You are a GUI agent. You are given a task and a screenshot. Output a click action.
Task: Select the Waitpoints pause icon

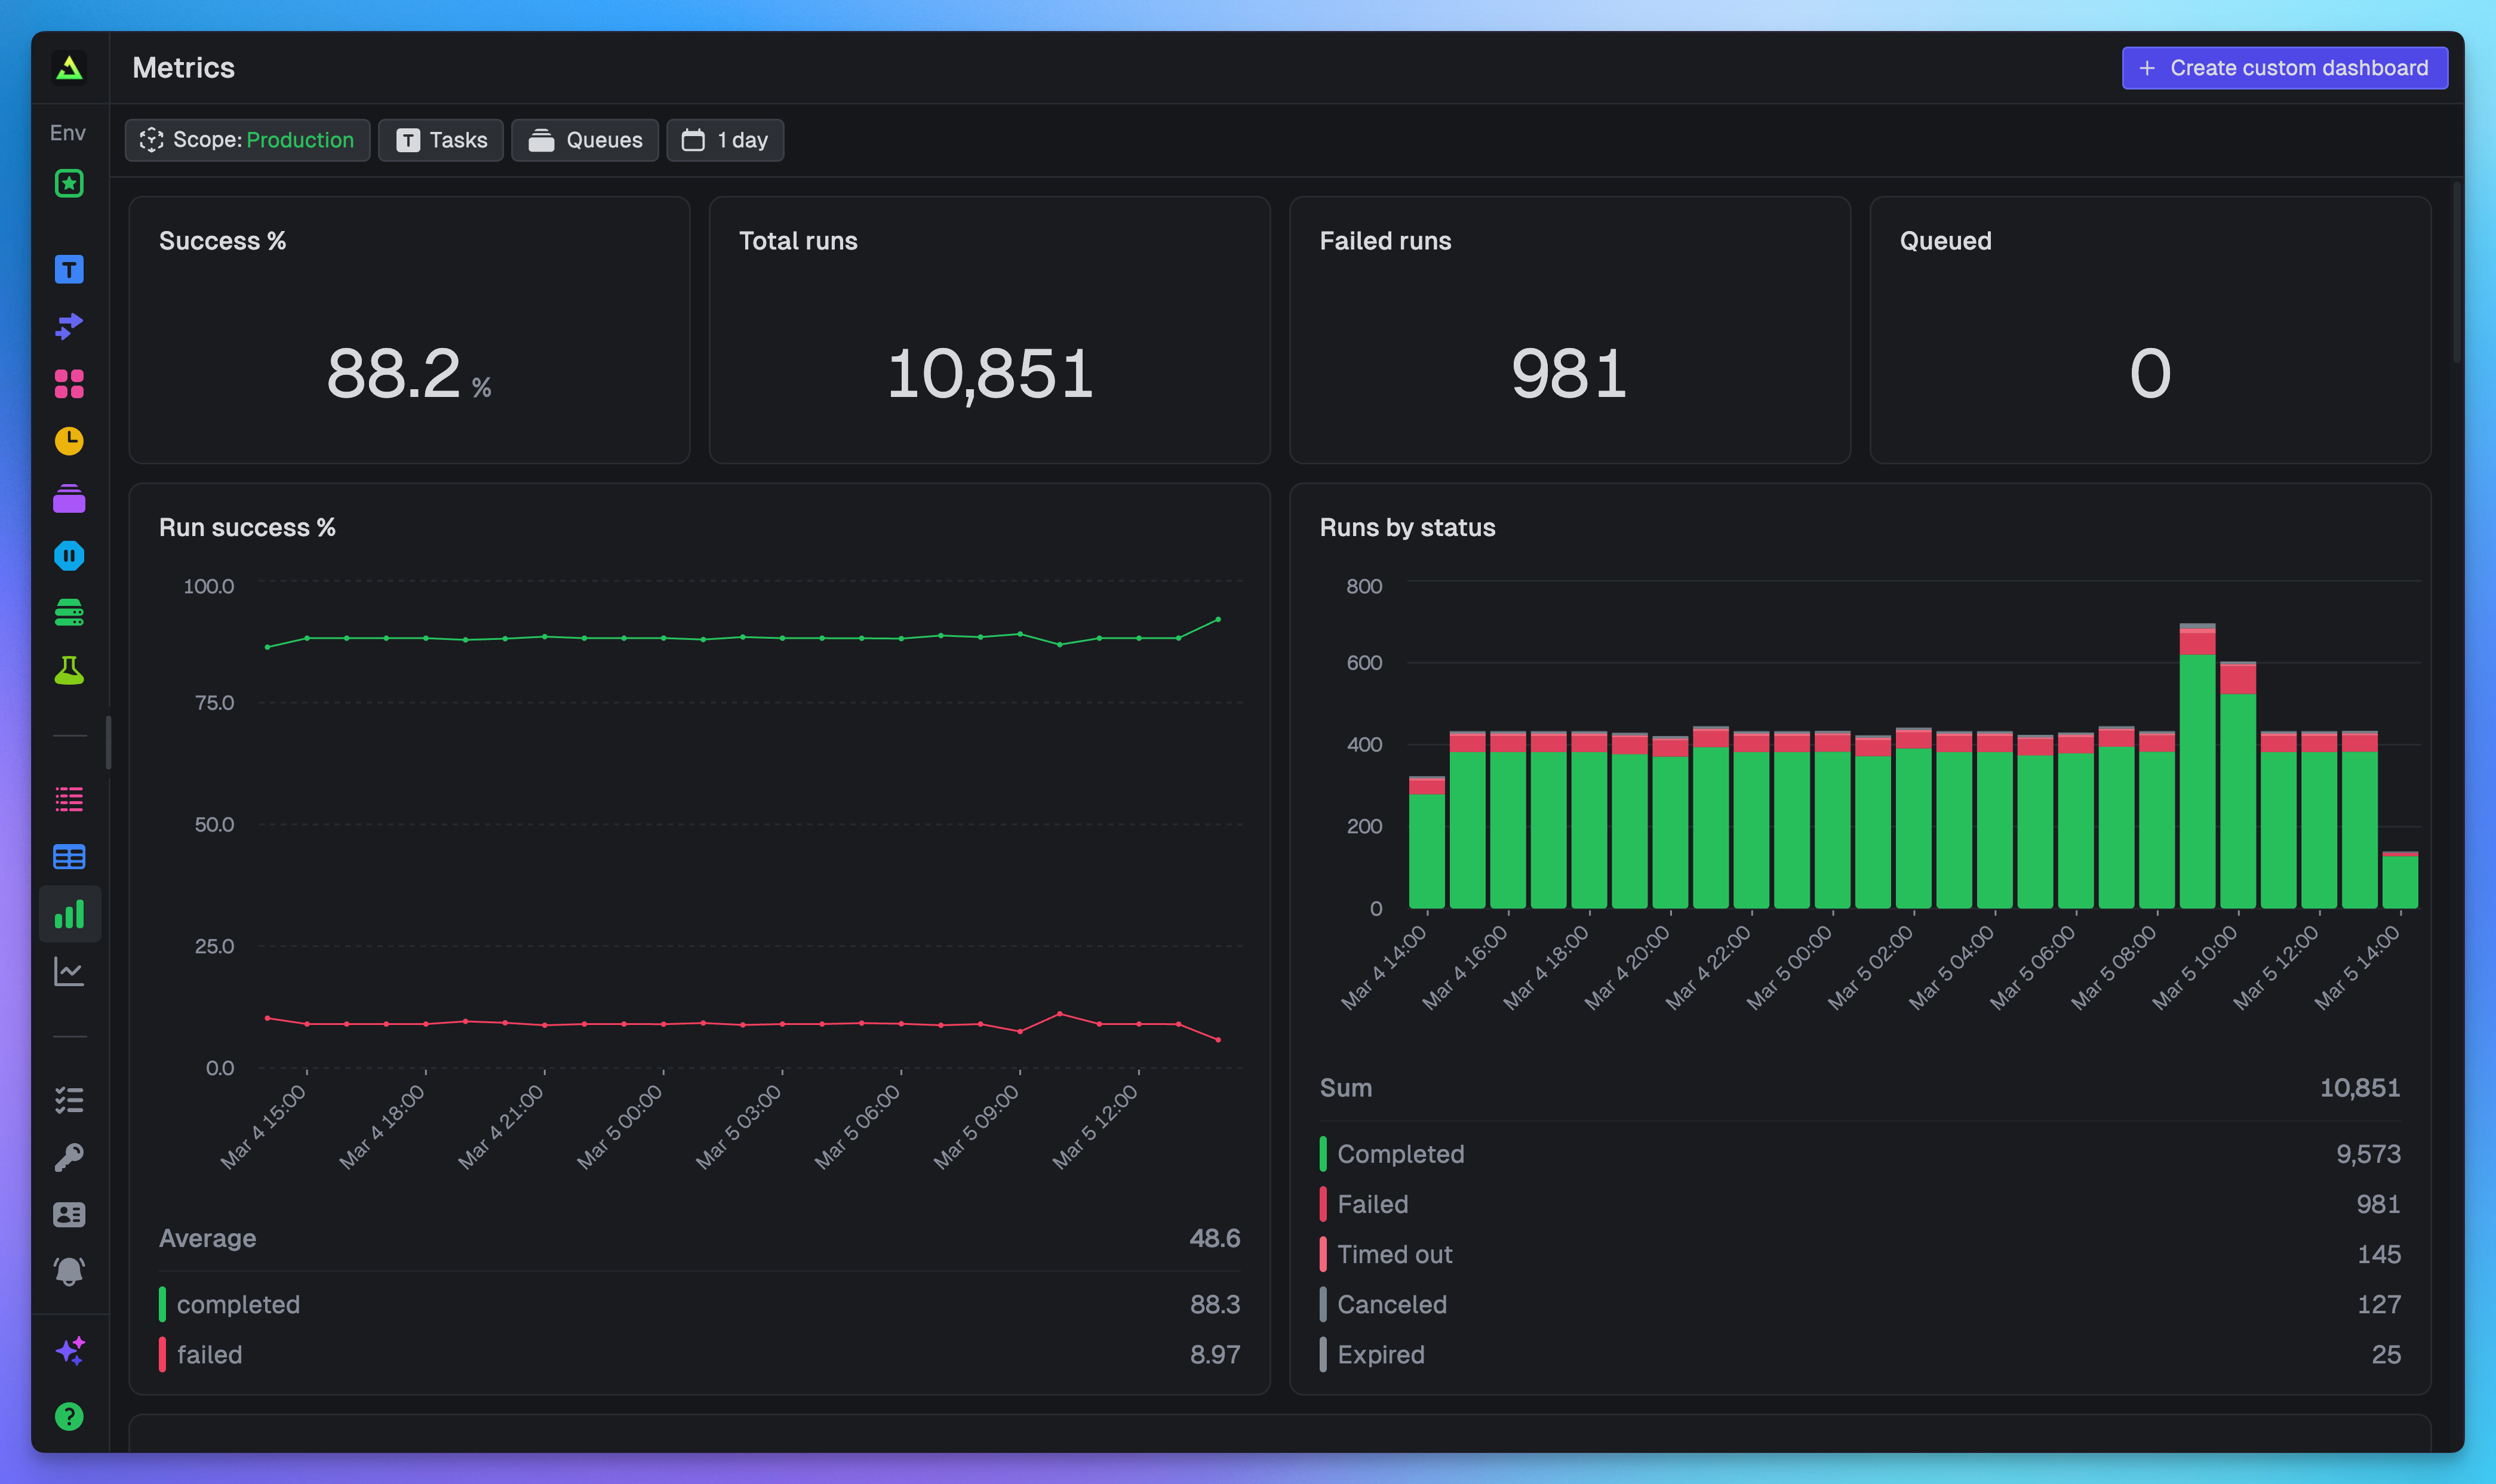click(x=68, y=556)
